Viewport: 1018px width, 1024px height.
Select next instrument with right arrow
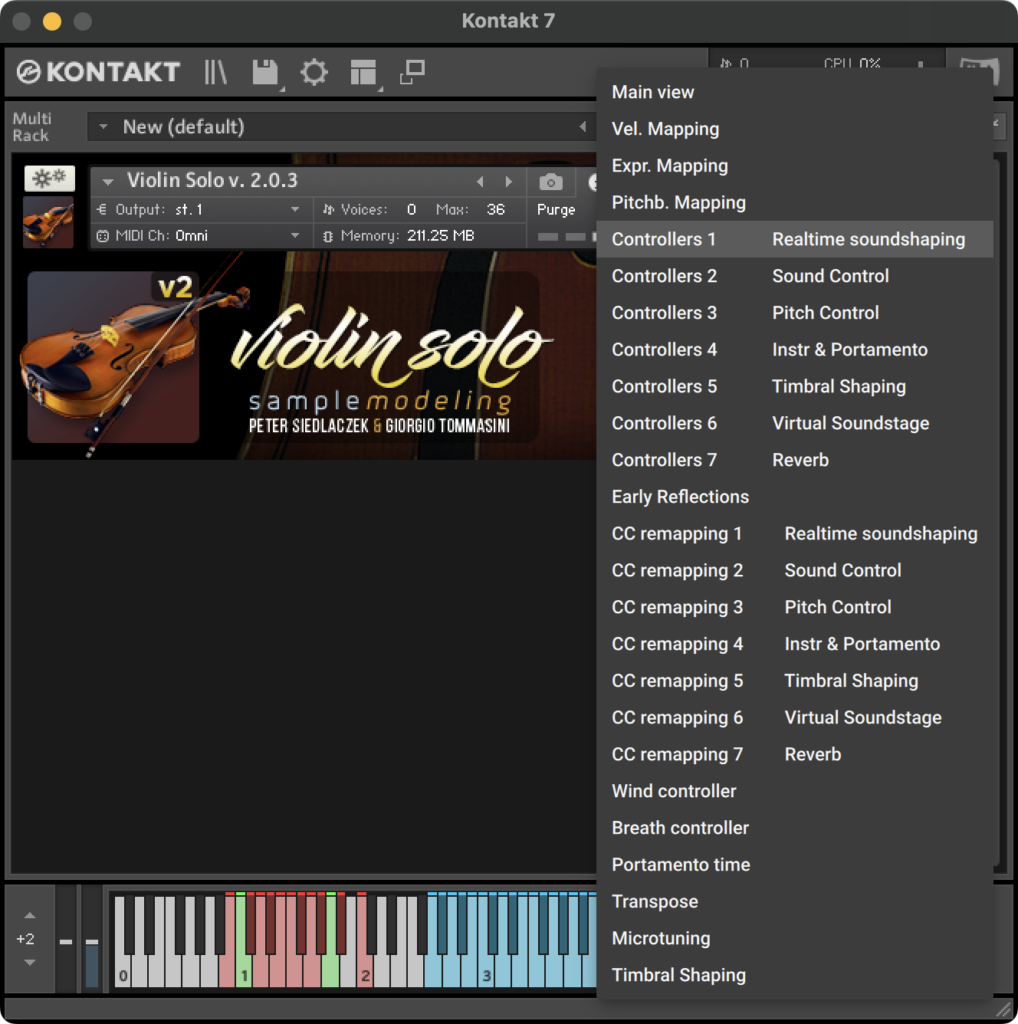point(509,182)
